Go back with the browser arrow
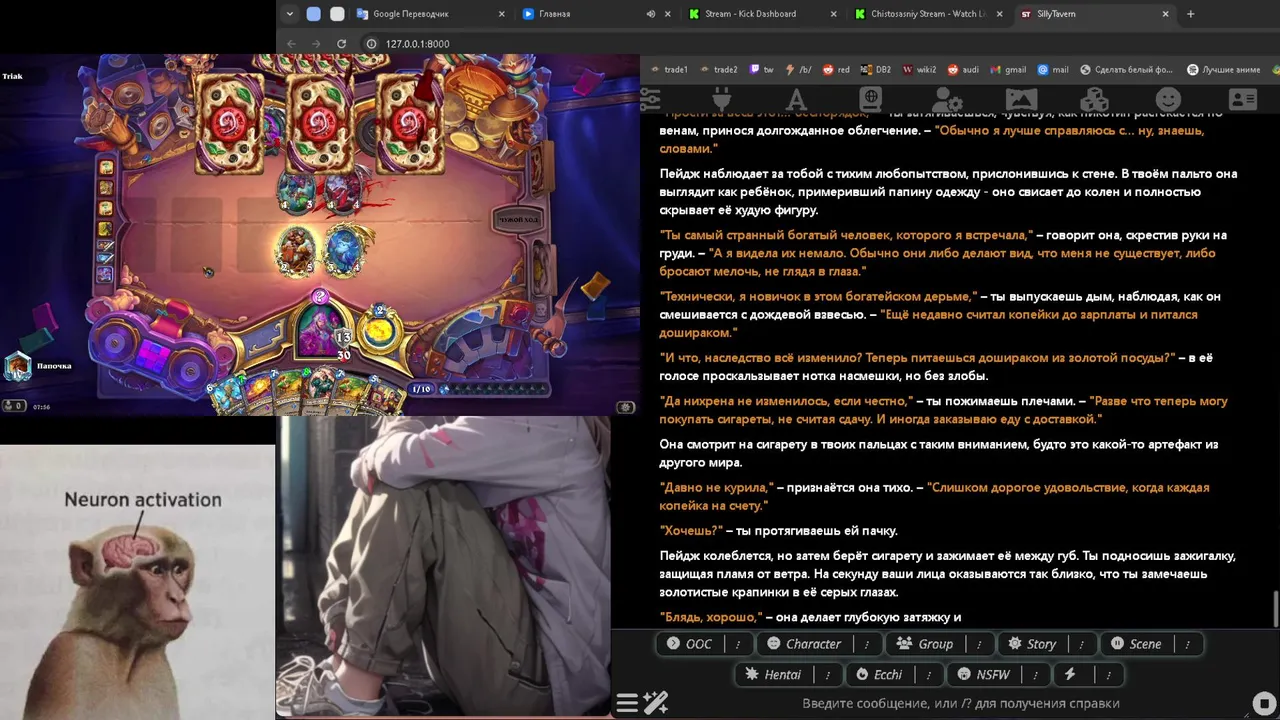The image size is (1280, 720). (x=291, y=44)
